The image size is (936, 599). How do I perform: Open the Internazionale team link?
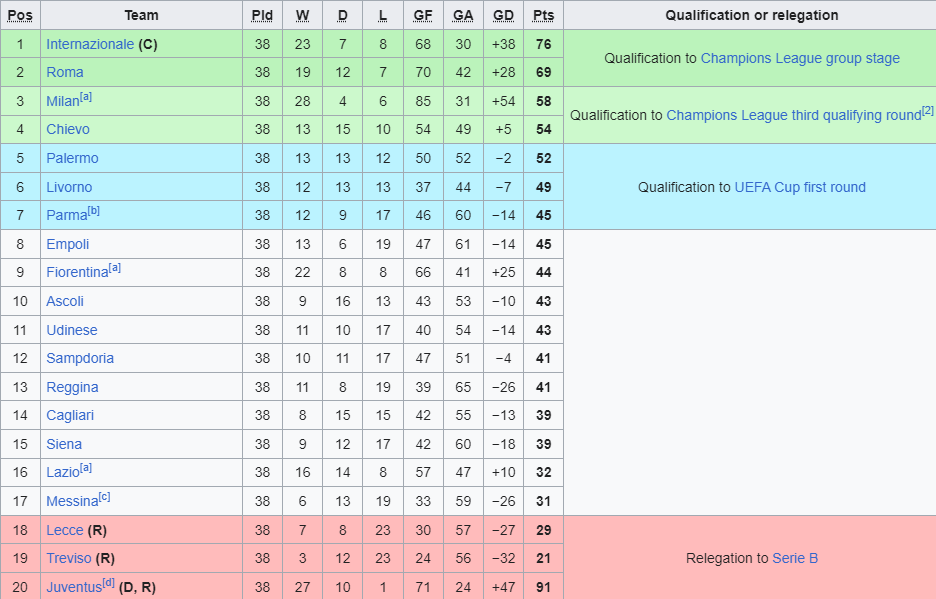point(90,44)
